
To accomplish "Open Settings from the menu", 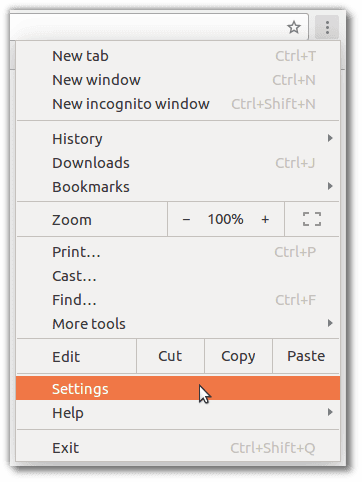I will [x=178, y=388].
